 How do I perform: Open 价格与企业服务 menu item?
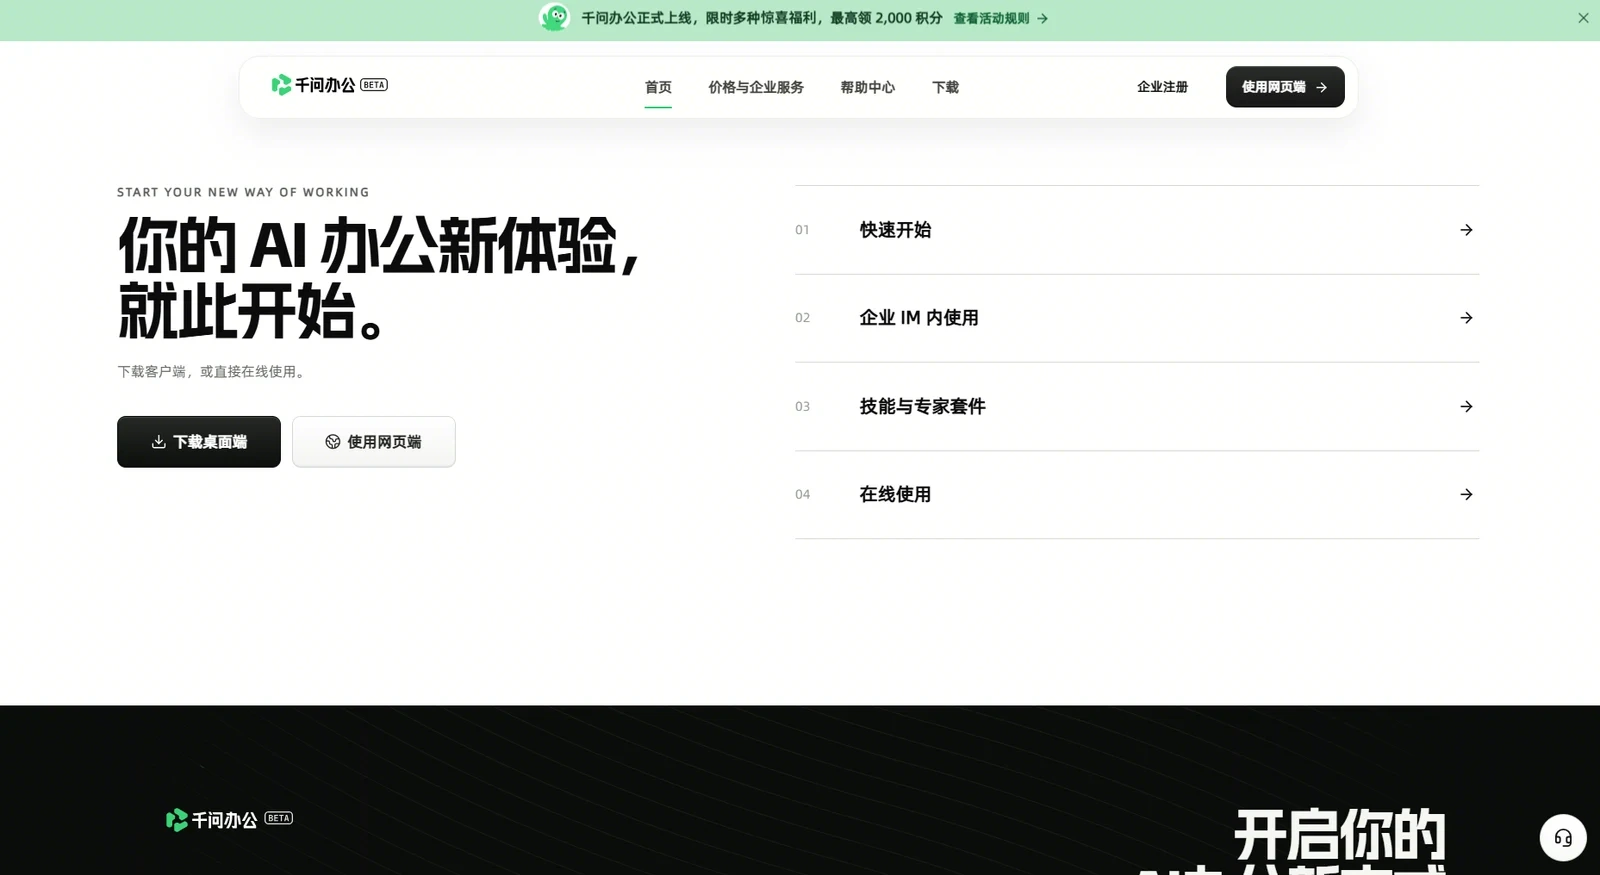pyautogui.click(x=756, y=87)
